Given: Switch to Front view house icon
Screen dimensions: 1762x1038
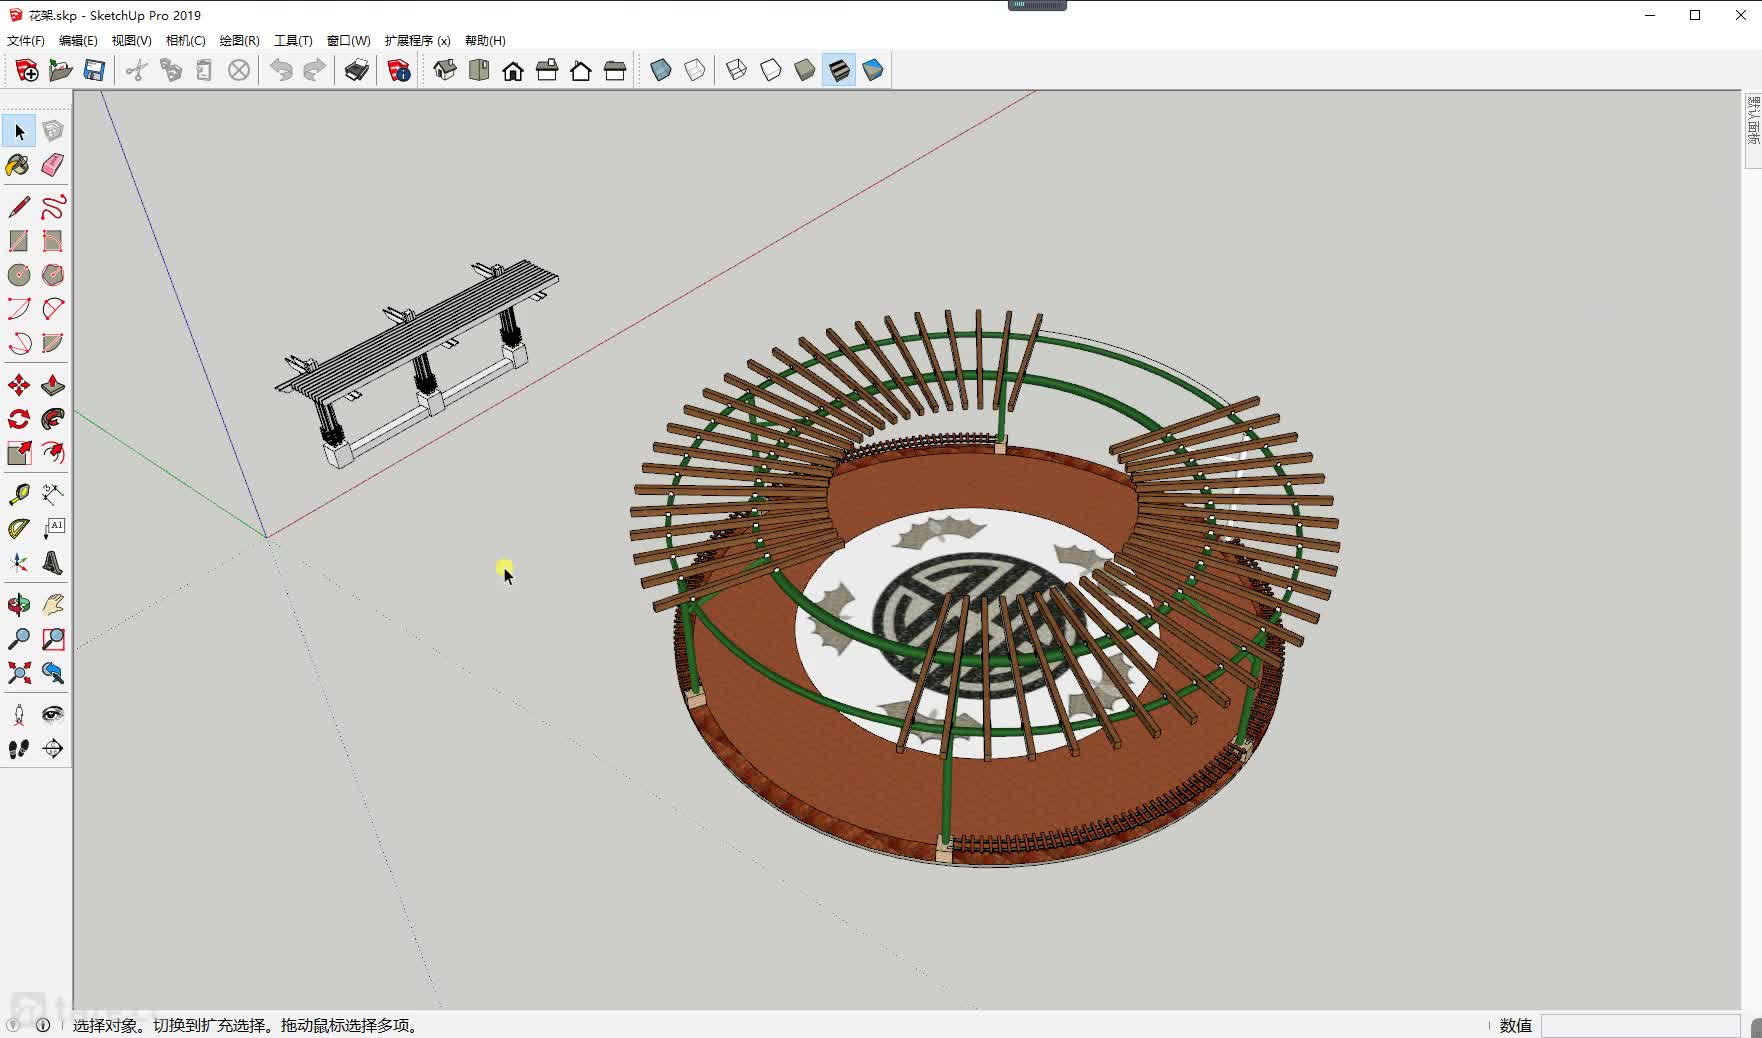Looking at the screenshot, I should [x=513, y=70].
